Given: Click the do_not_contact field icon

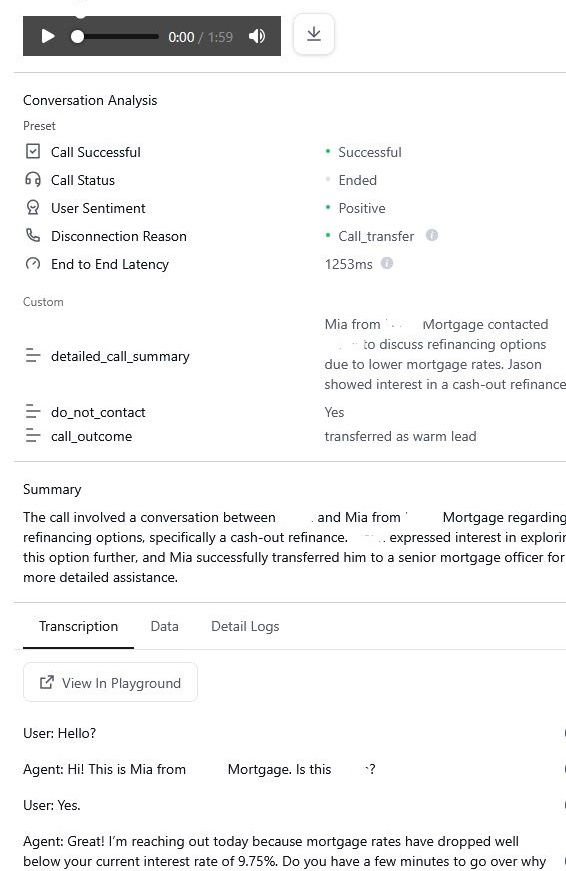Looking at the screenshot, I should (33, 412).
